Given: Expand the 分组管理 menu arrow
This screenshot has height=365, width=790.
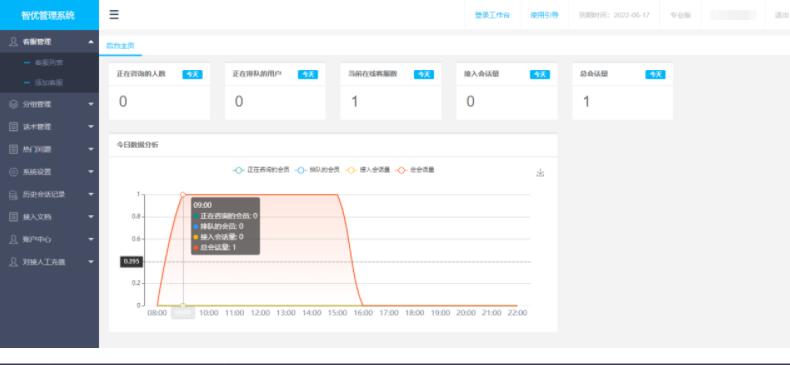Looking at the screenshot, I should point(91,104).
